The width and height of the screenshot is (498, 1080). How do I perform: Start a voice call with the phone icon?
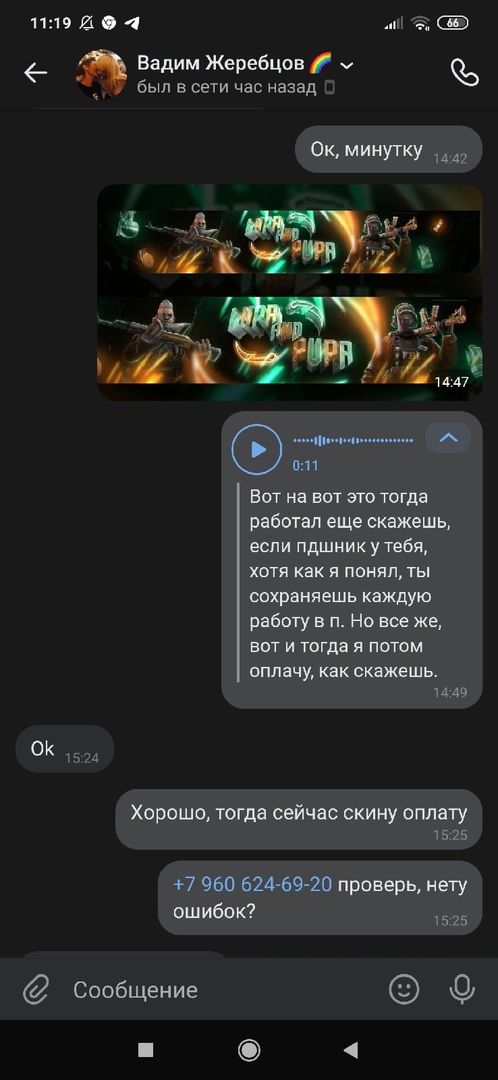(x=464, y=72)
